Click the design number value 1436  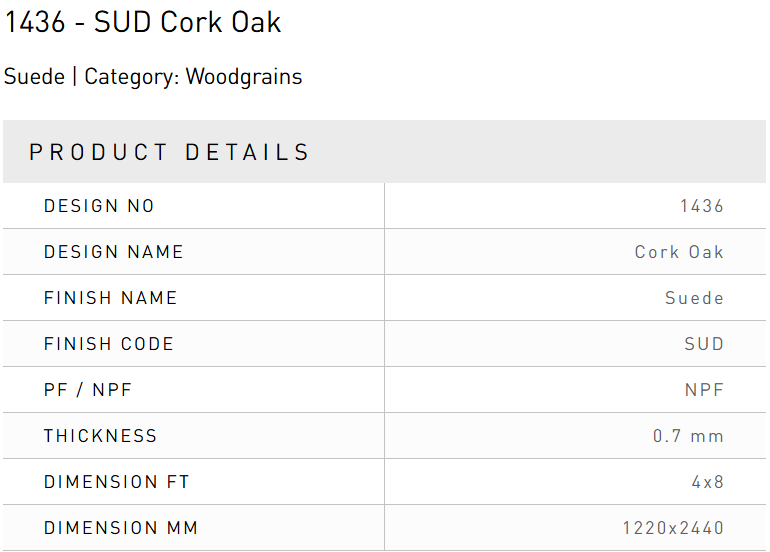pyautogui.click(x=701, y=206)
